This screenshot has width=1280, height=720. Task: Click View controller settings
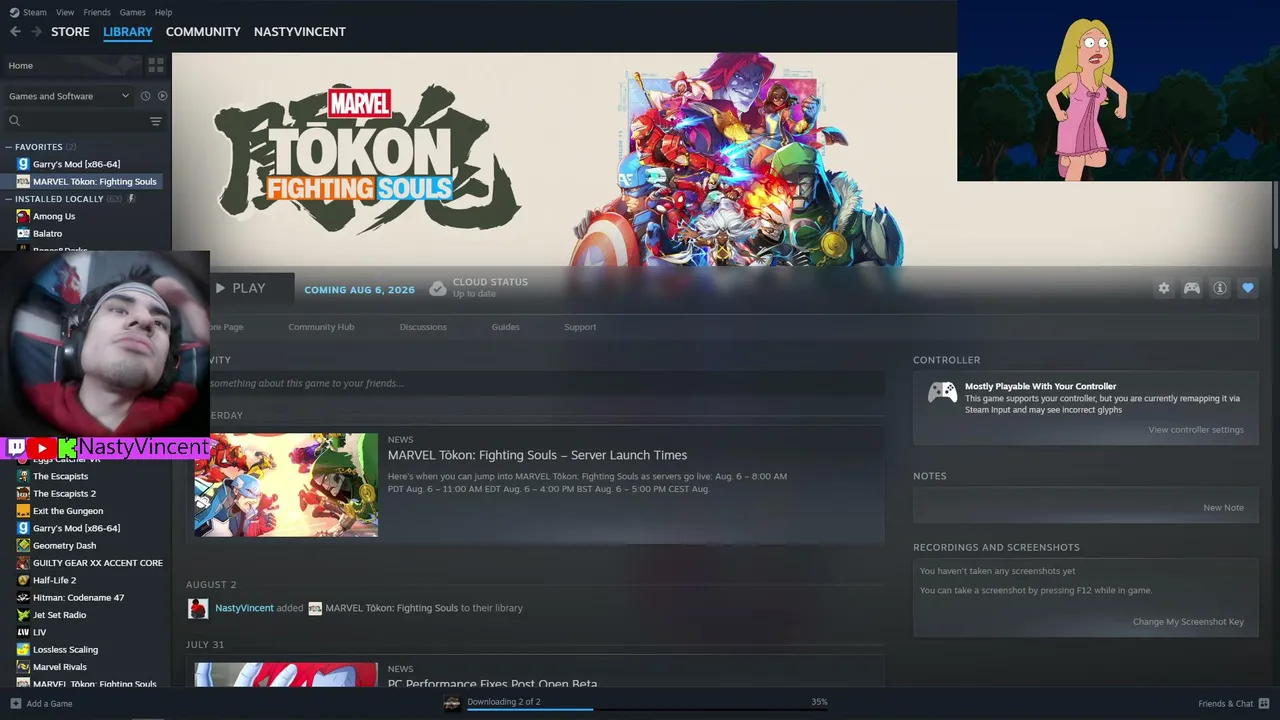pos(1196,430)
